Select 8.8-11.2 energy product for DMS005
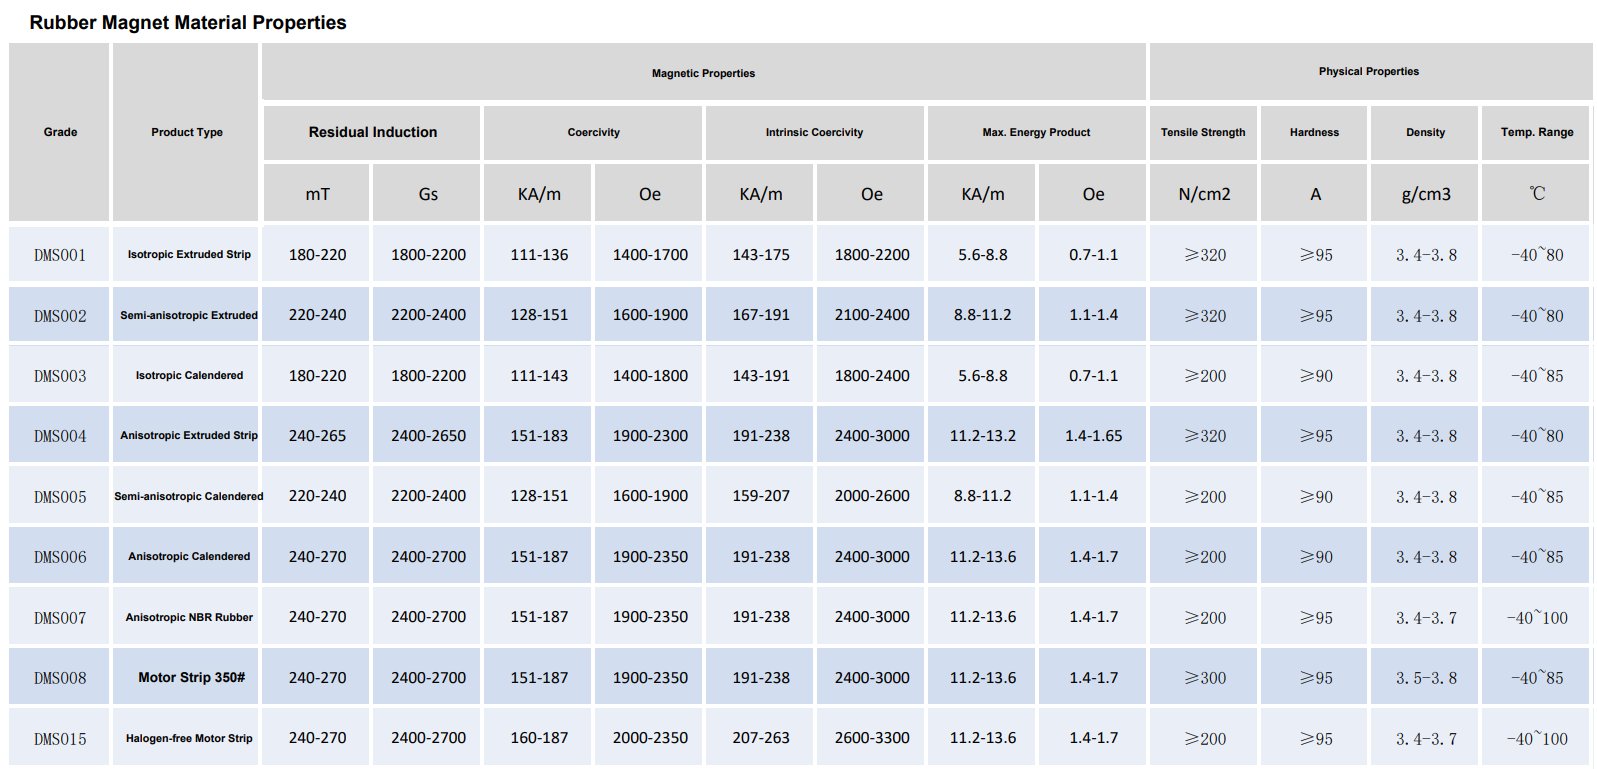The width and height of the screenshot is (1597, 769). pyautogui.click(x=983, y=496)
